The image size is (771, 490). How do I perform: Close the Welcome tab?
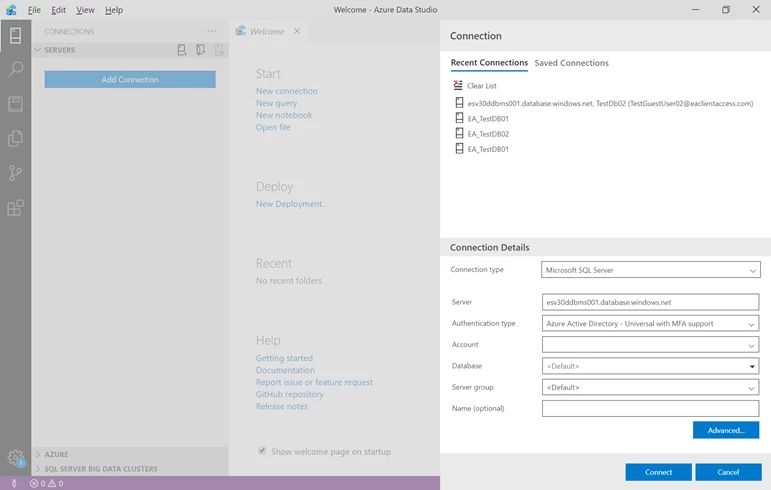pyautogui.click(x=297, y=31)
